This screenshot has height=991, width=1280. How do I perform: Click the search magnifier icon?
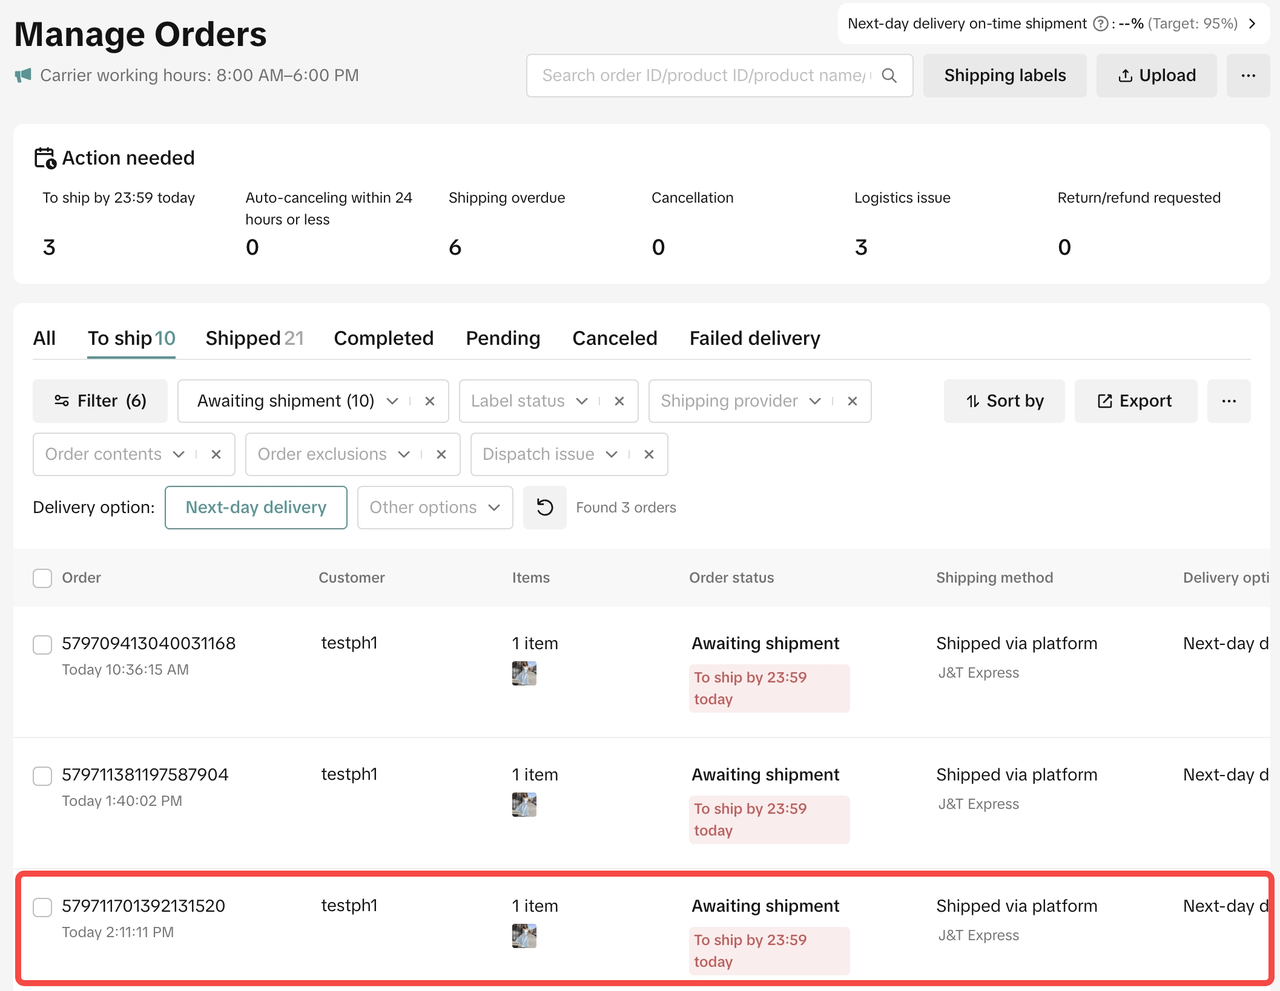point(889,76)
